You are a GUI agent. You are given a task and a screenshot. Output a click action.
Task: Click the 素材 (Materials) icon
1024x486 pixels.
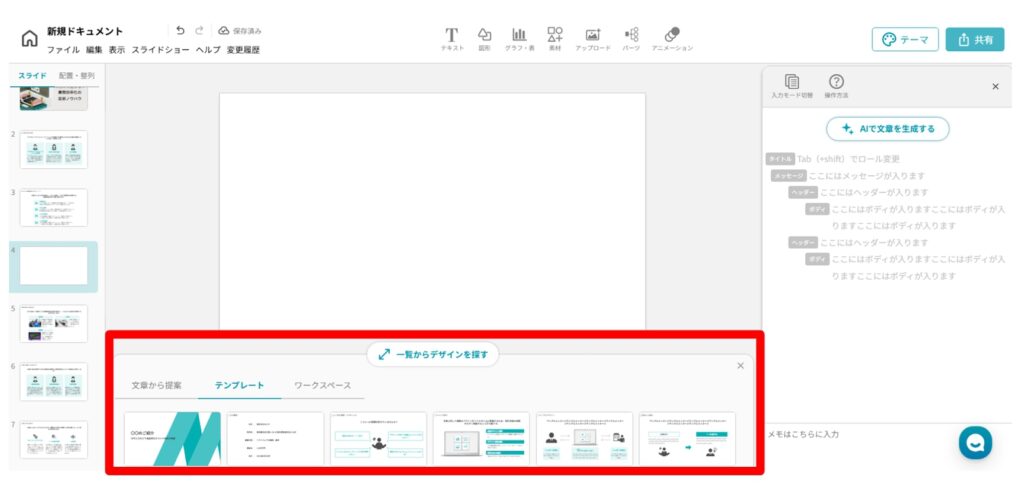point(555,36)
